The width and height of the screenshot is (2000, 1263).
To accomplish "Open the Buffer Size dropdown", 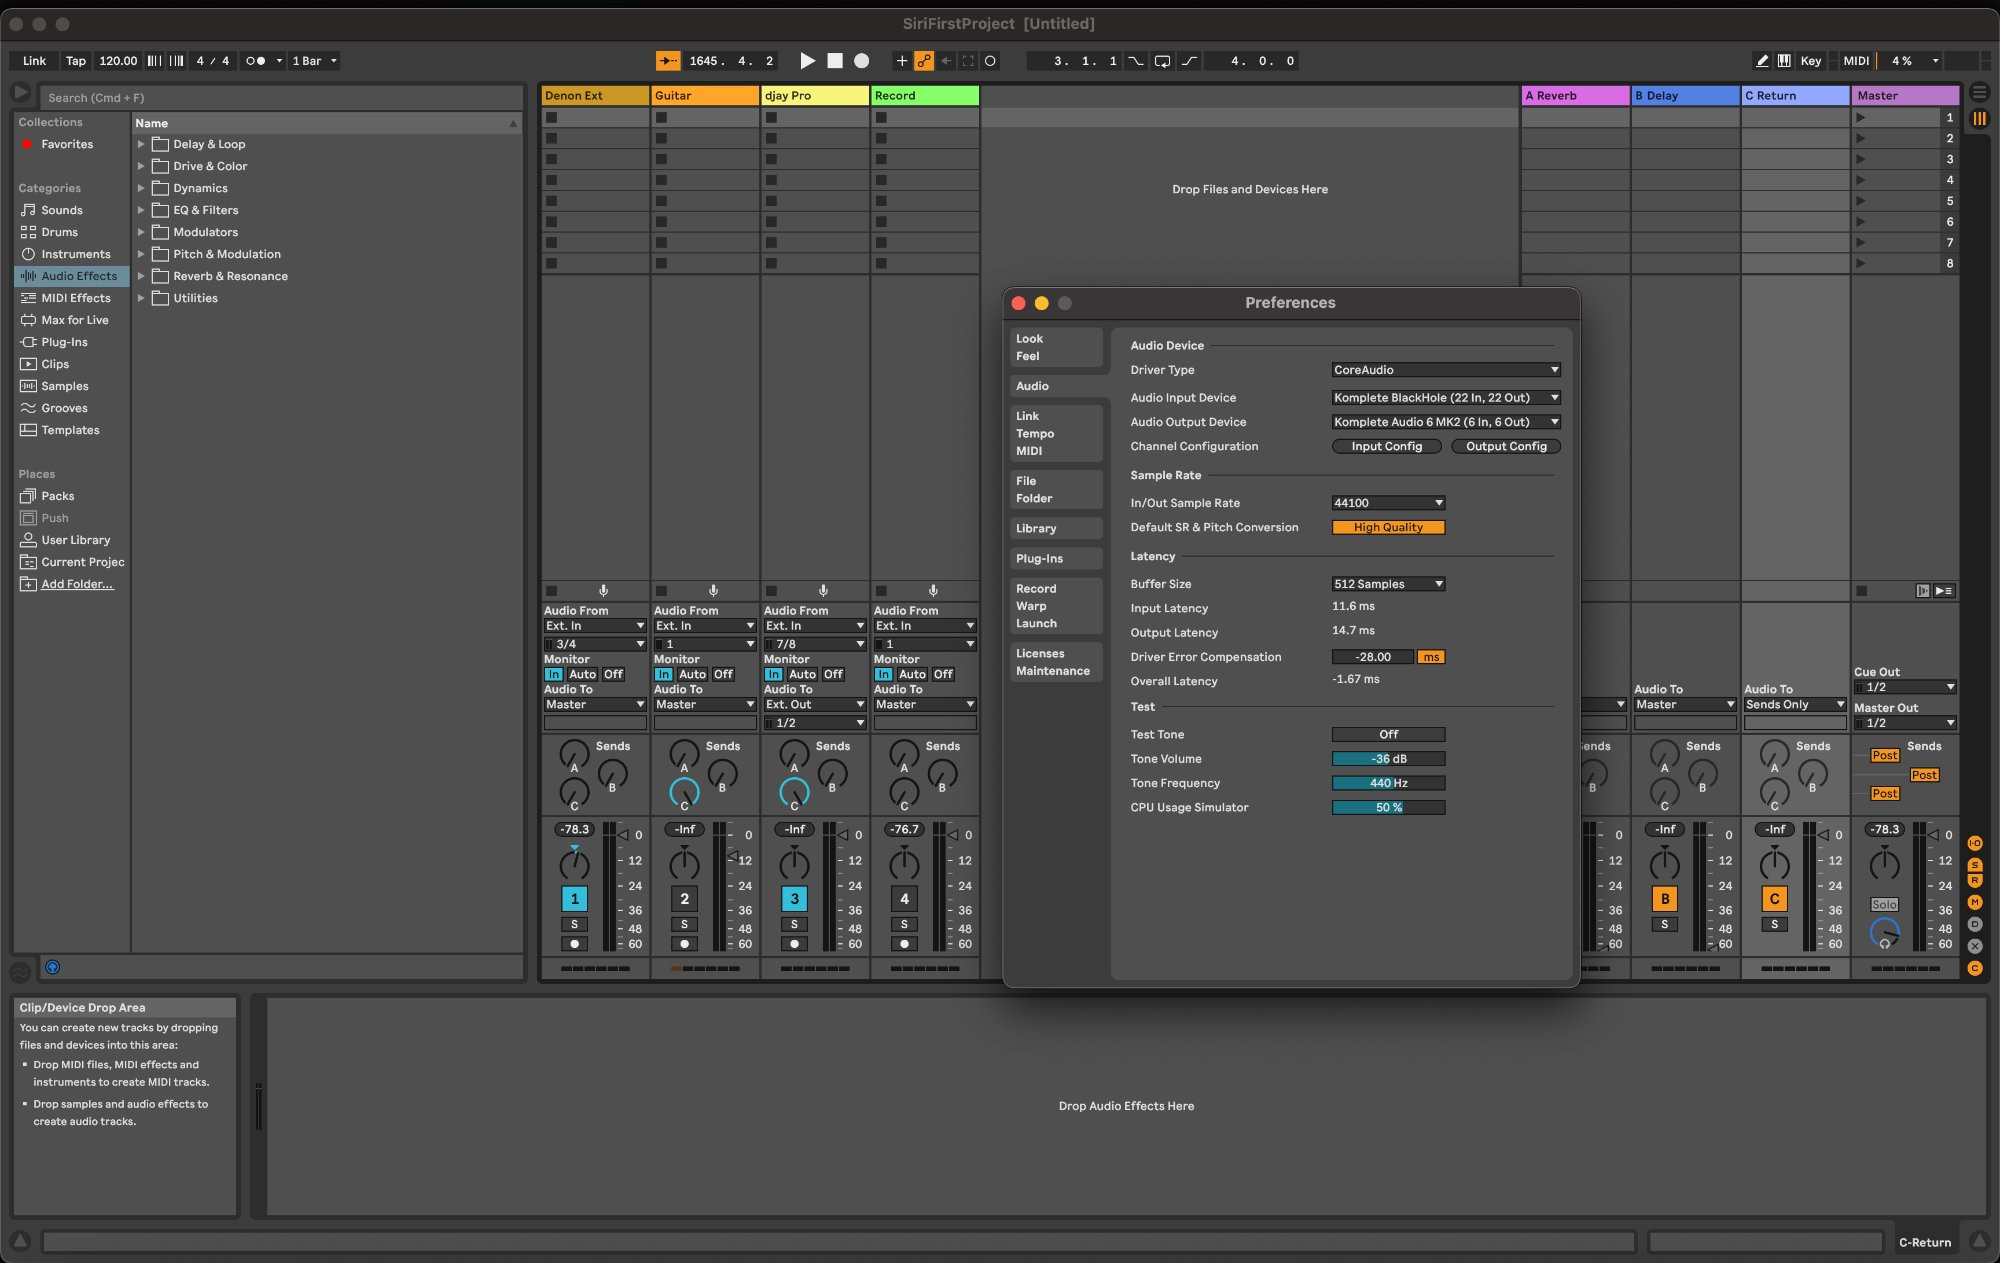I will tap(1388, 584).
